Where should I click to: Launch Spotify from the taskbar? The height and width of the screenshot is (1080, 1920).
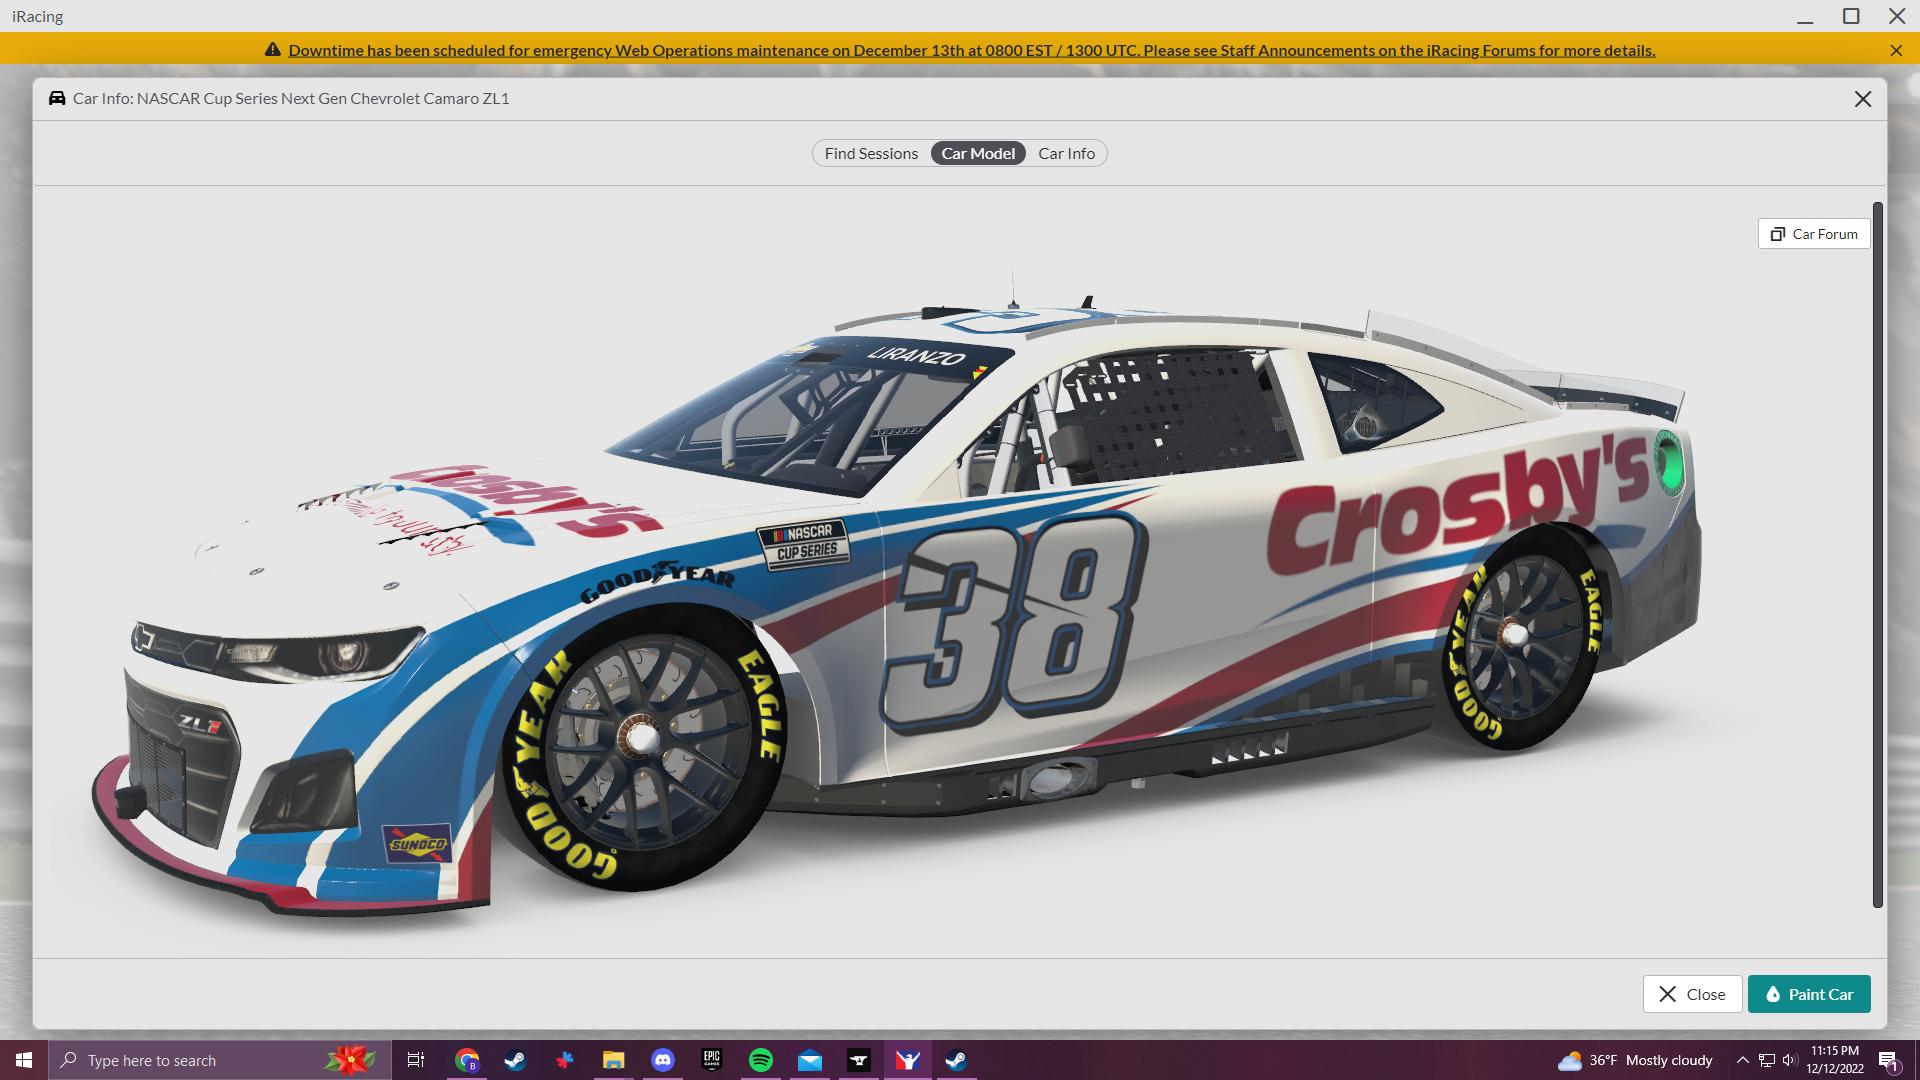(761, 1060)
